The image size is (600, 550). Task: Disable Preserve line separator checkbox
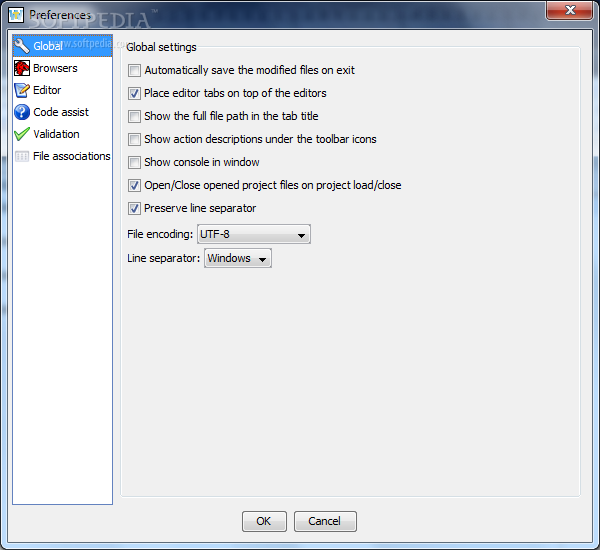(134, 209)
